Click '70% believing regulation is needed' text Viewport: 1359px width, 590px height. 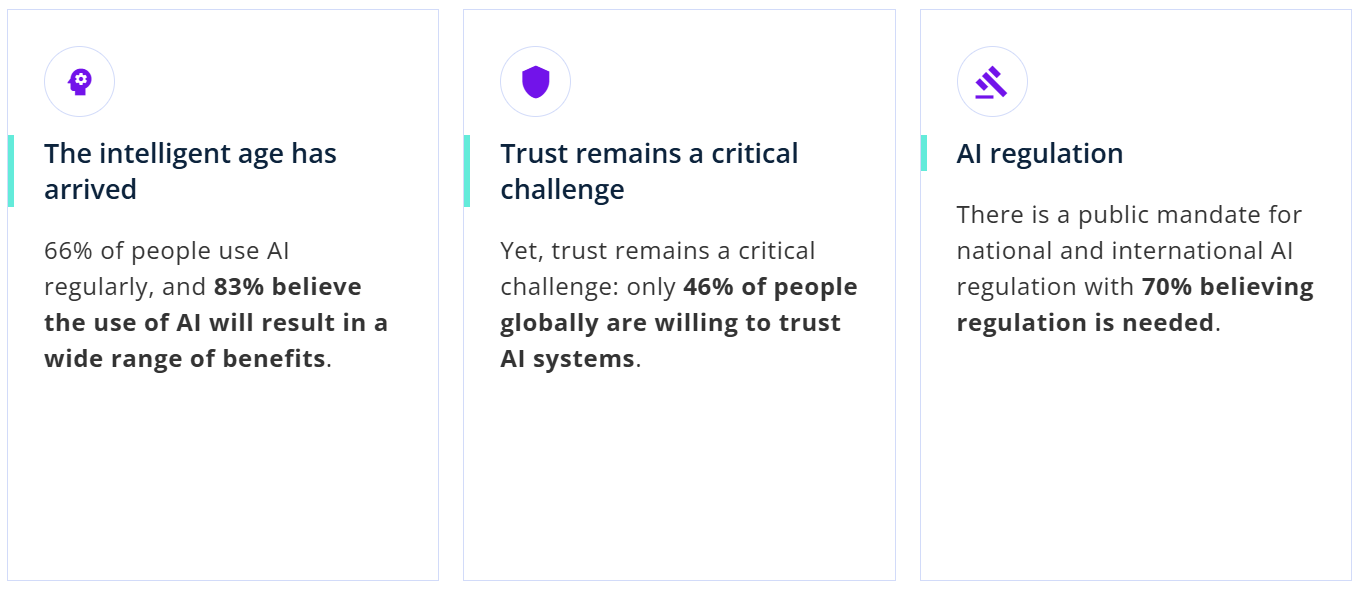coord(1135,305)
